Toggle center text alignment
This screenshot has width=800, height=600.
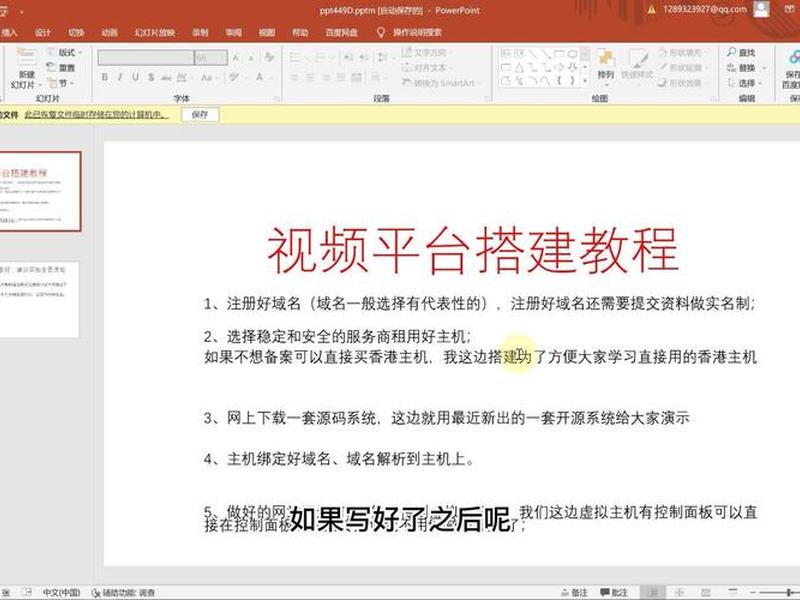pyautogui.click(x=310, y=78)
